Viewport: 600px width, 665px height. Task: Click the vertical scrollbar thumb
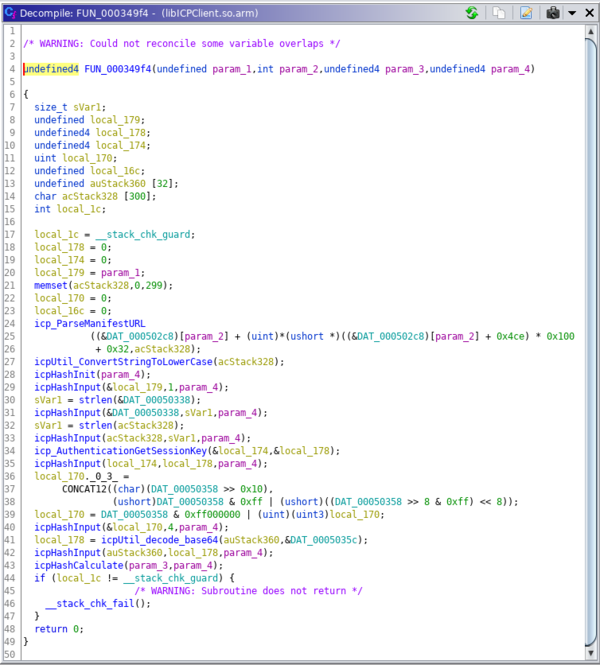click(x=591, y=342)
